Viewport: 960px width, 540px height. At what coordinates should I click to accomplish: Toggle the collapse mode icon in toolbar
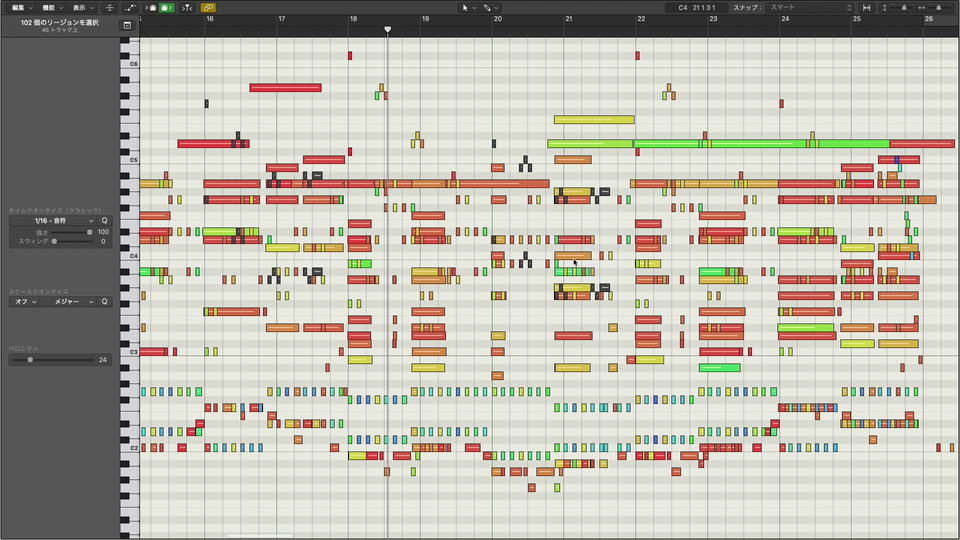[x=110, y=8]
